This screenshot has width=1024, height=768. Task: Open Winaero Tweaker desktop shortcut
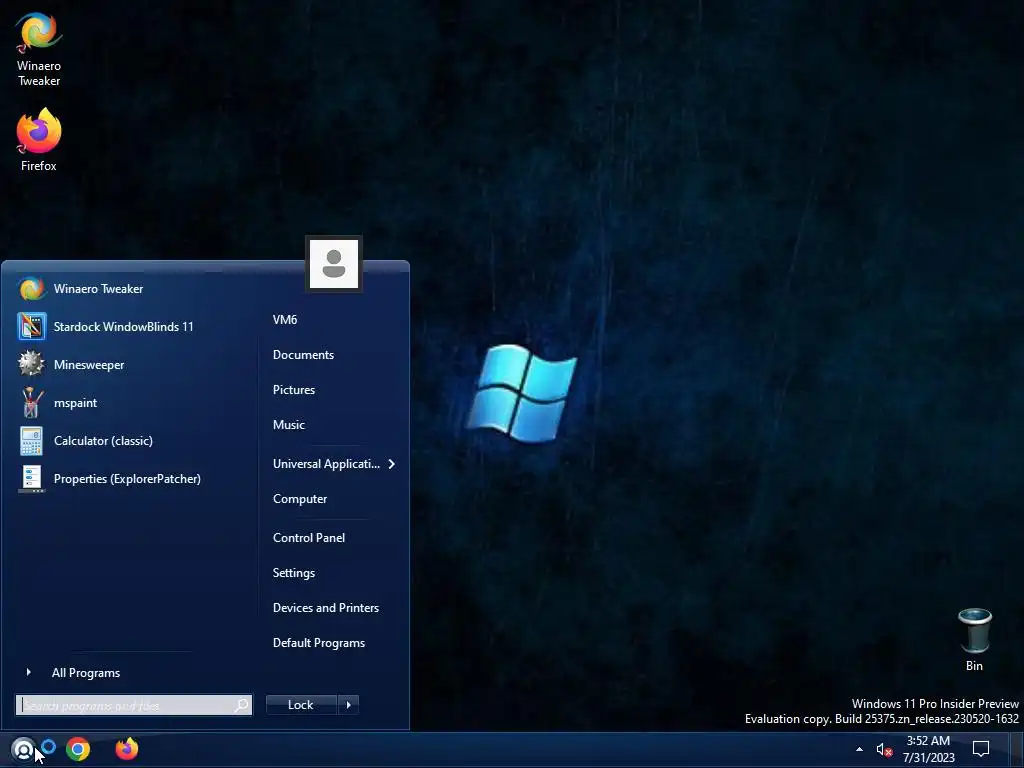(39, 50)
